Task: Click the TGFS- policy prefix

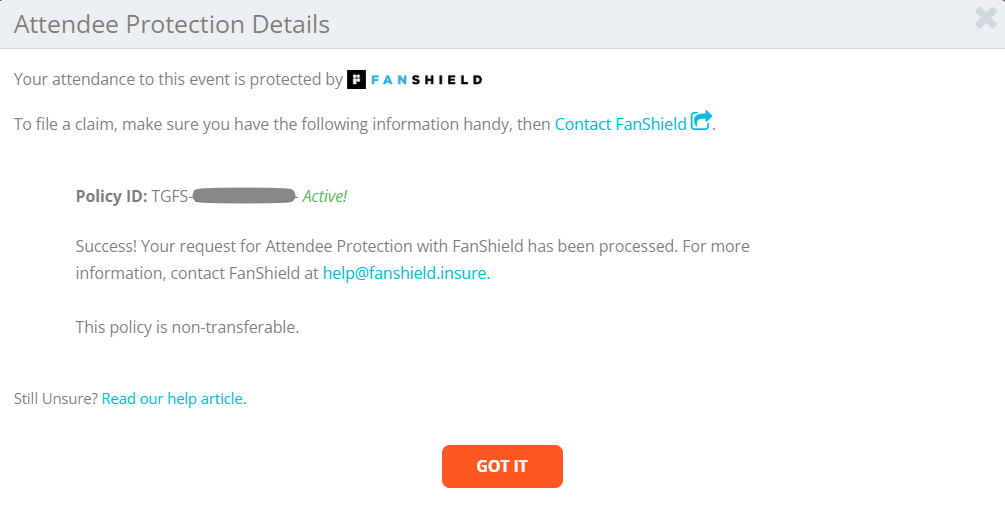Action: pyautogui.click(x=171, y=196)
